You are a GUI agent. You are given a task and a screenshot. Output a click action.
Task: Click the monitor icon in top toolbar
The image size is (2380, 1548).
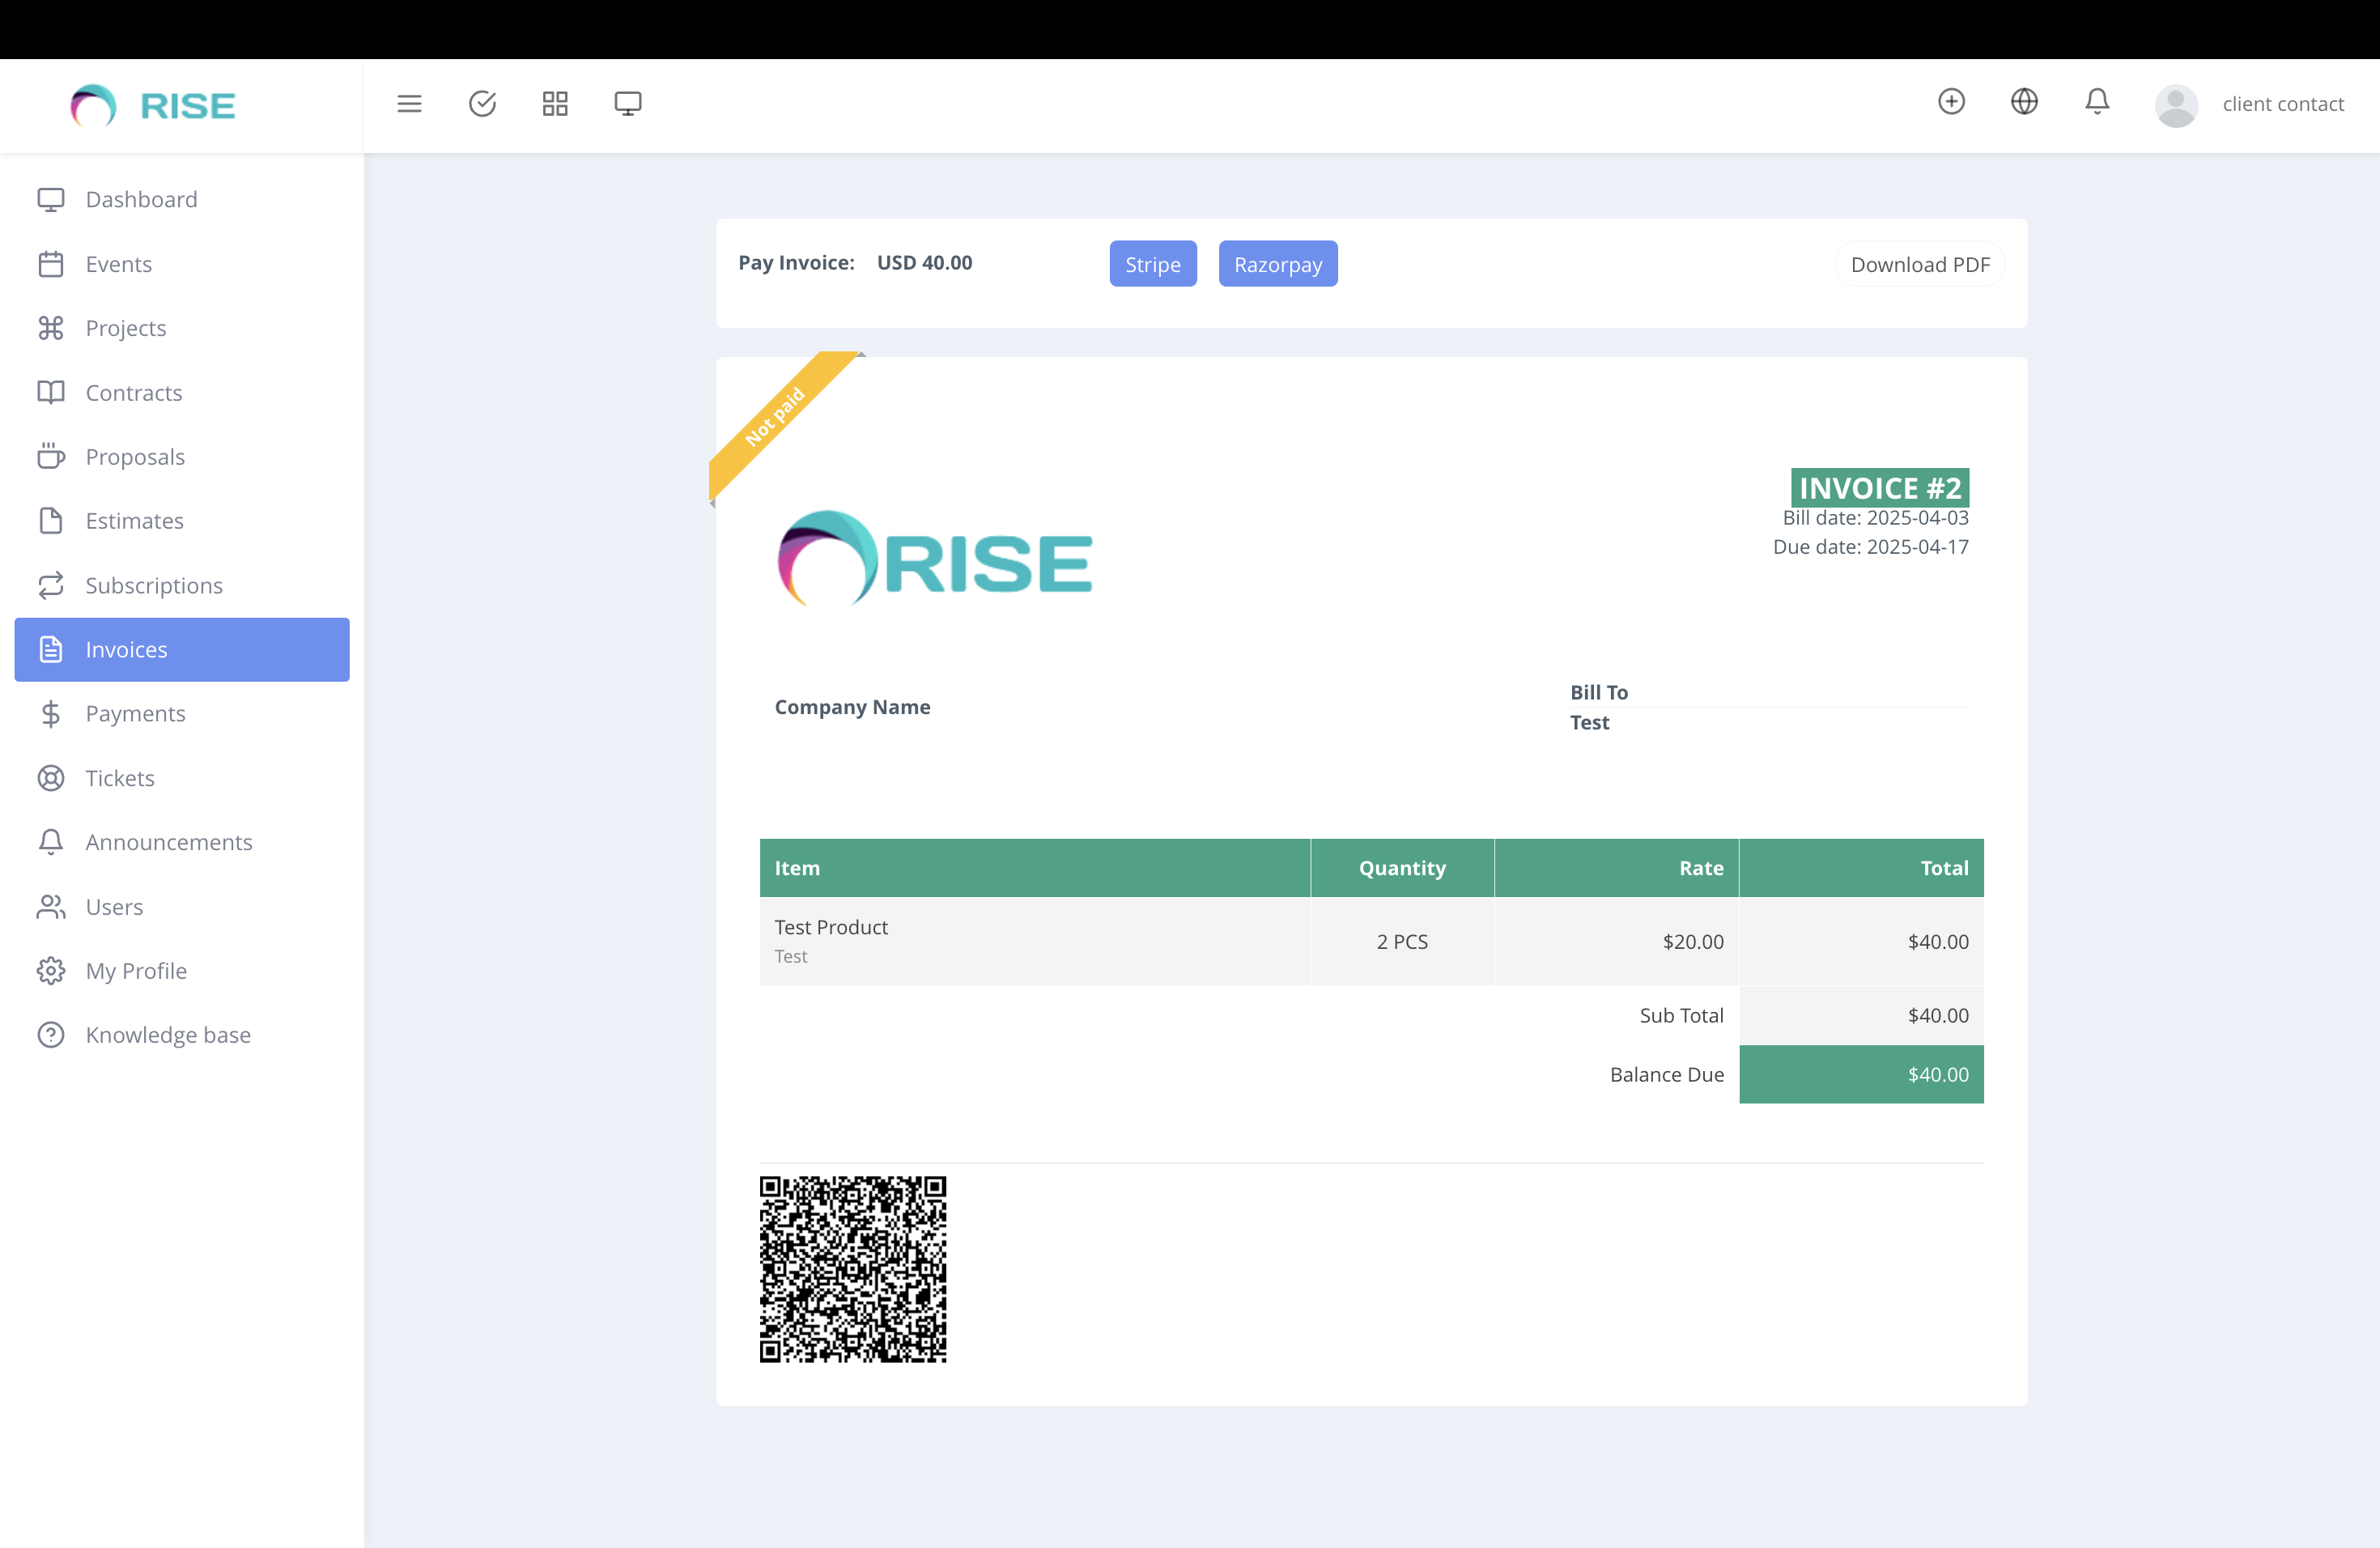coord(628,103)
